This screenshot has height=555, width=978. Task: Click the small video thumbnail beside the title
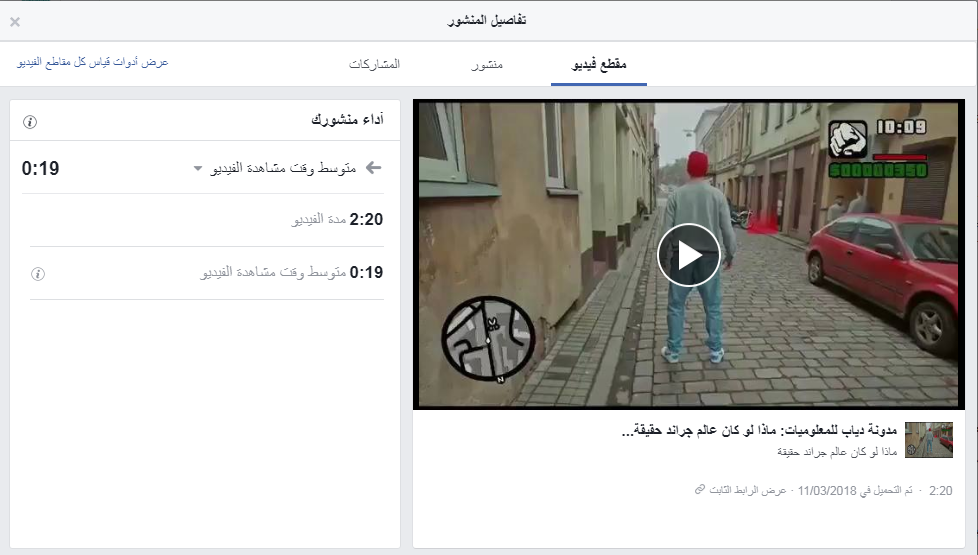929,440
